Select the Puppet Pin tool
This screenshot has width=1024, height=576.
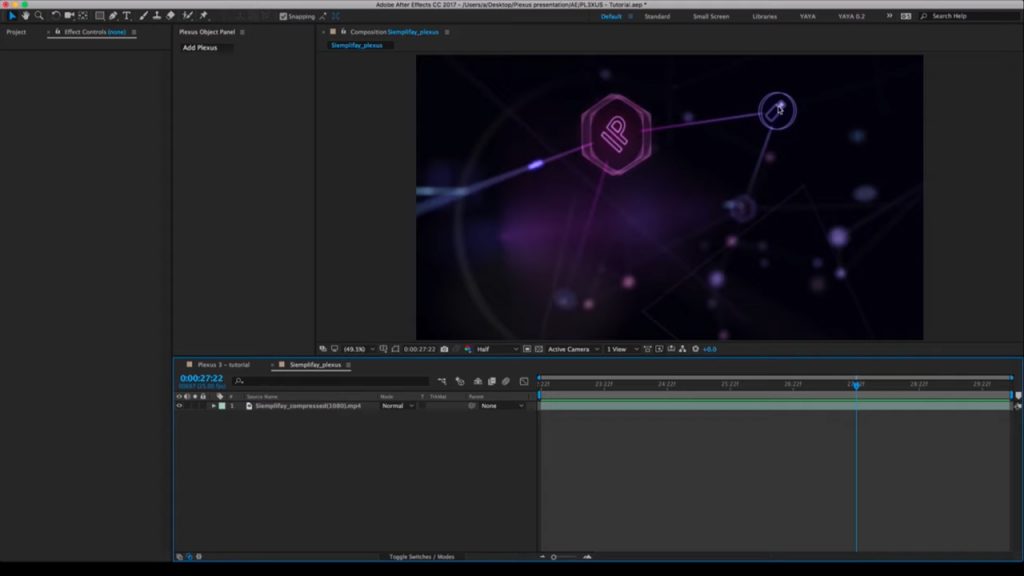(x=204, y=15)
